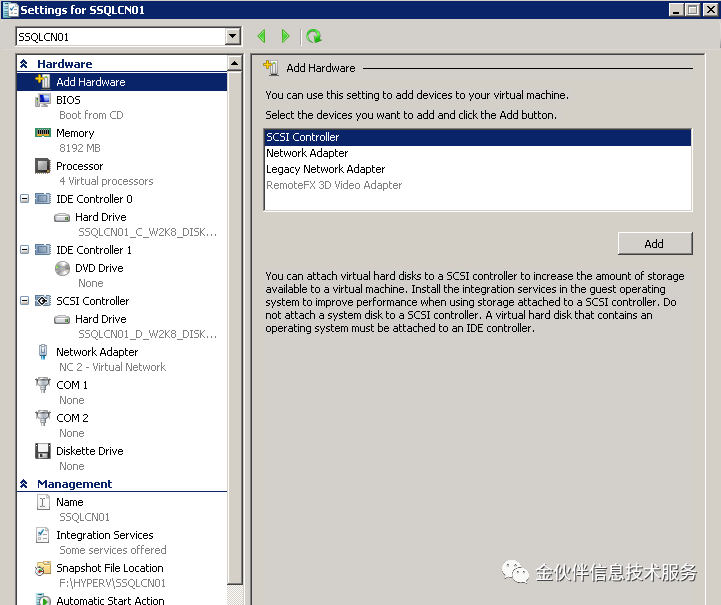Select RemoteFX 3D Video Adapter entry

click(x=477, y=185)
